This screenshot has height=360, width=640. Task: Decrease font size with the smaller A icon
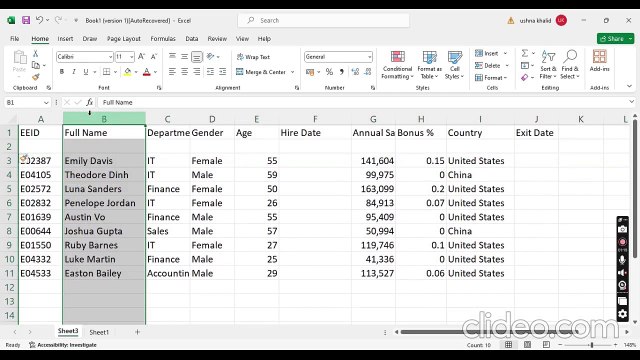pyautogui.click(x=154, y=57)
